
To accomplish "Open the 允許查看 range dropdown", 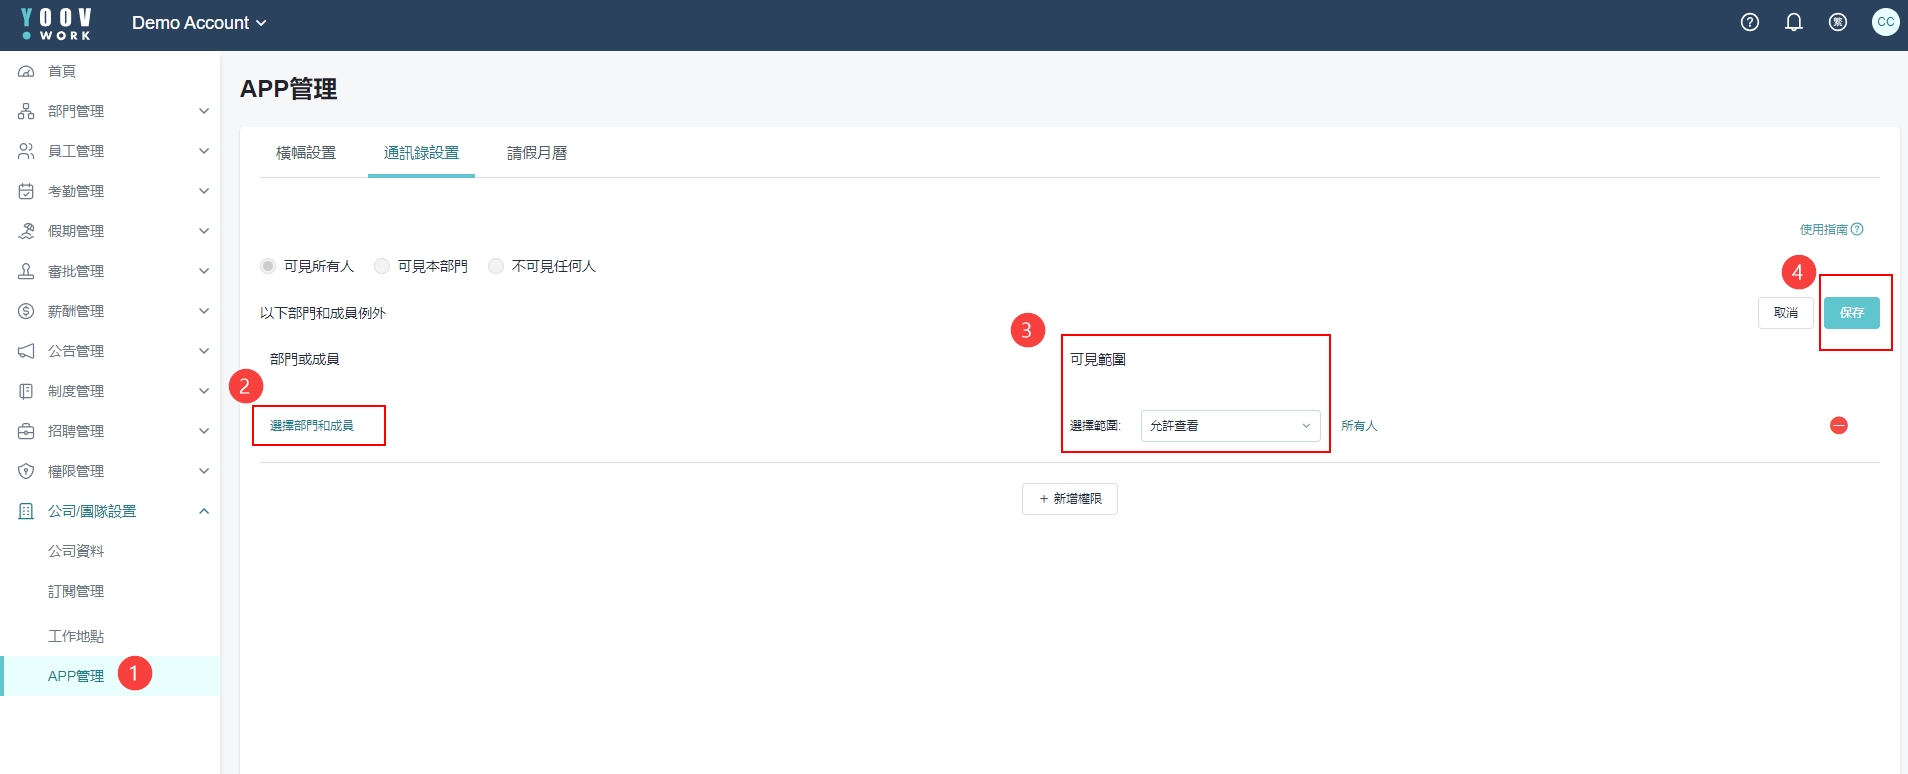I will pos(1229,426).
